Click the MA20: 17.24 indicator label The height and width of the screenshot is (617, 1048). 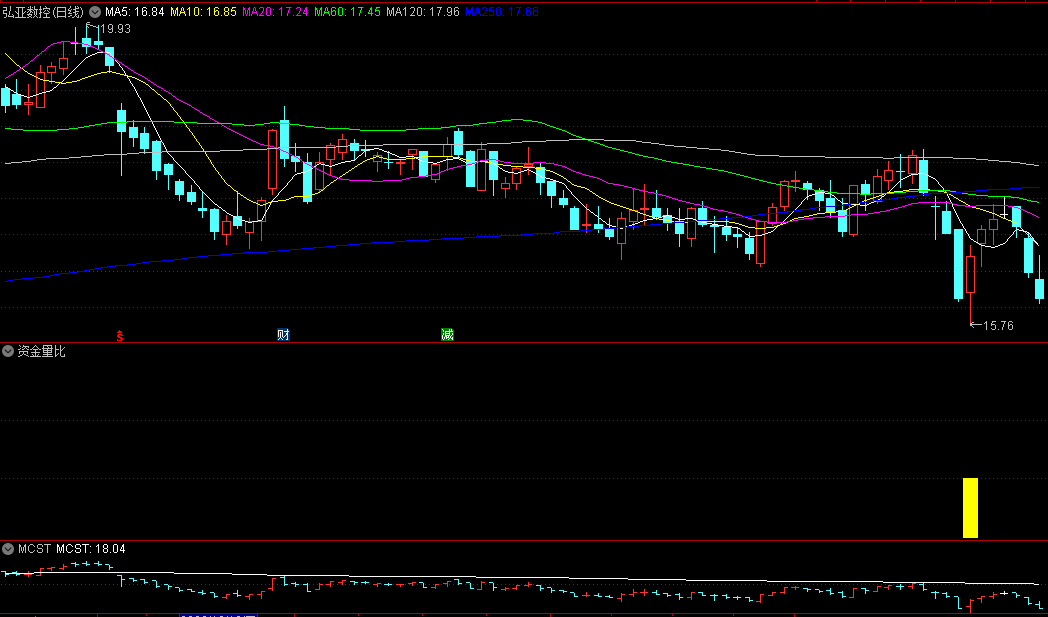(275, 12)
